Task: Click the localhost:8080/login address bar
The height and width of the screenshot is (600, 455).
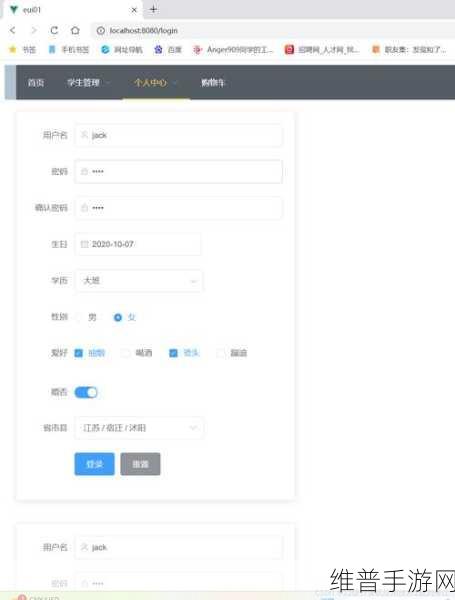Action: click(x=272, y=31)
